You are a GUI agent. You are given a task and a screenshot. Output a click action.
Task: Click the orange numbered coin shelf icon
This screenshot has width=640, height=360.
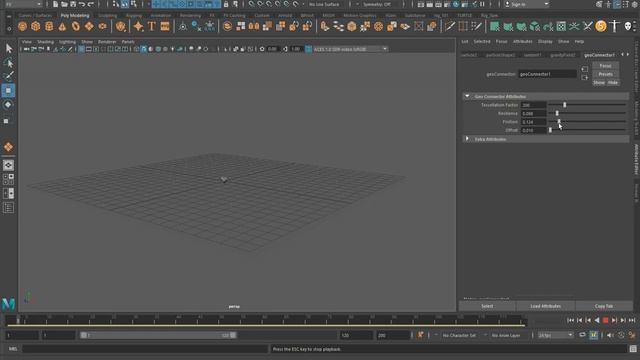(600, 27)
